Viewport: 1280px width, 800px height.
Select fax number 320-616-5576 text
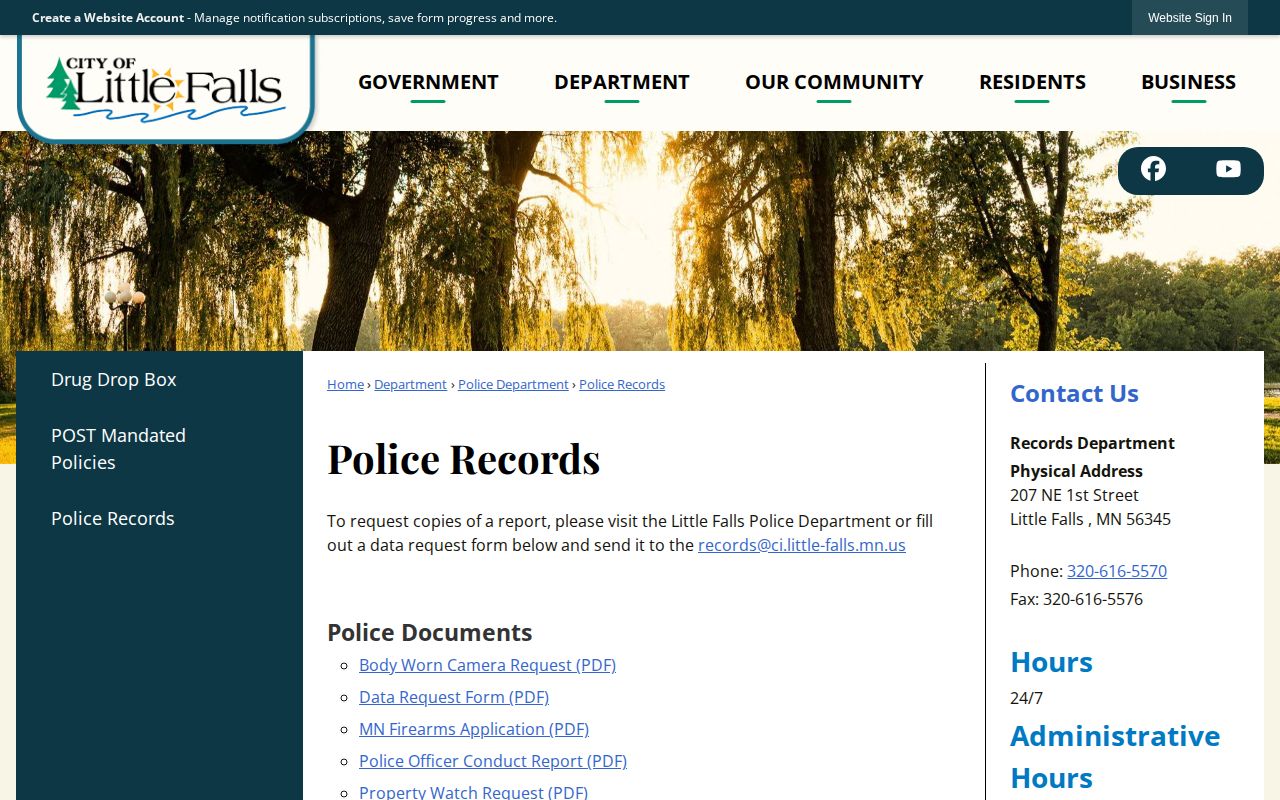pyautogui.click(x=1093, y=599)
